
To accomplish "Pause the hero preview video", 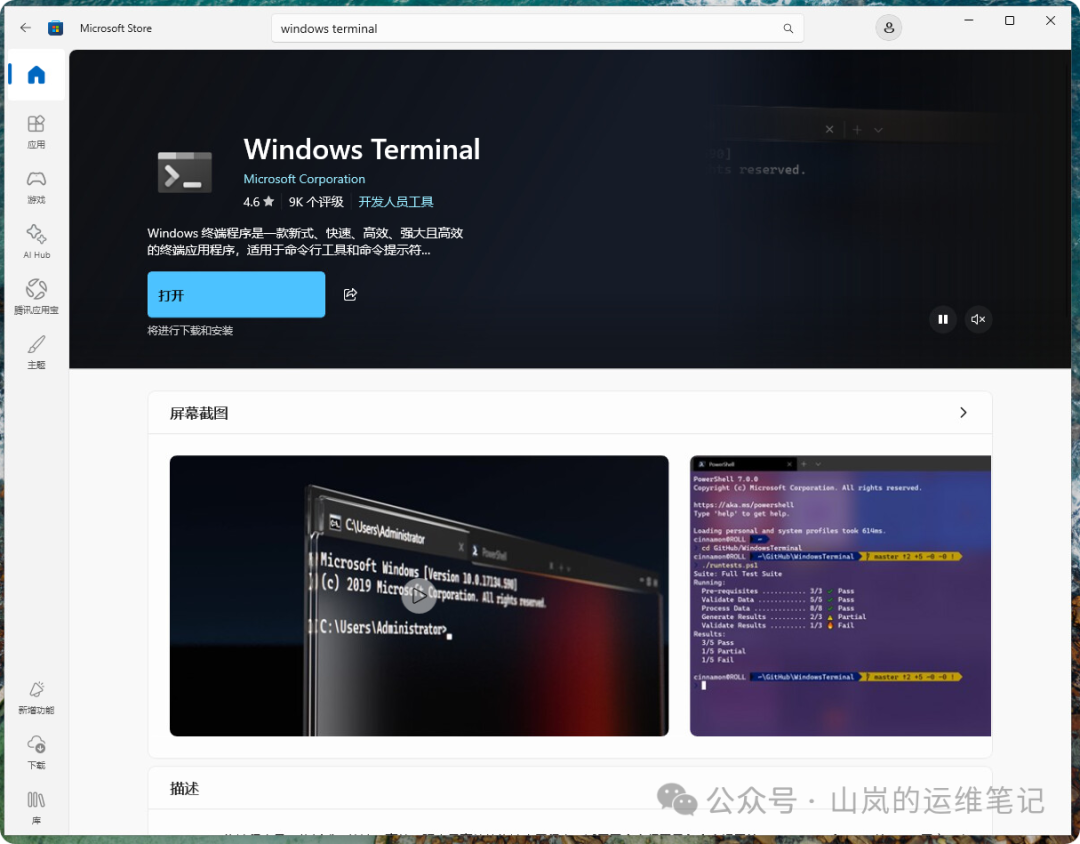I will (x=943, y=319).
